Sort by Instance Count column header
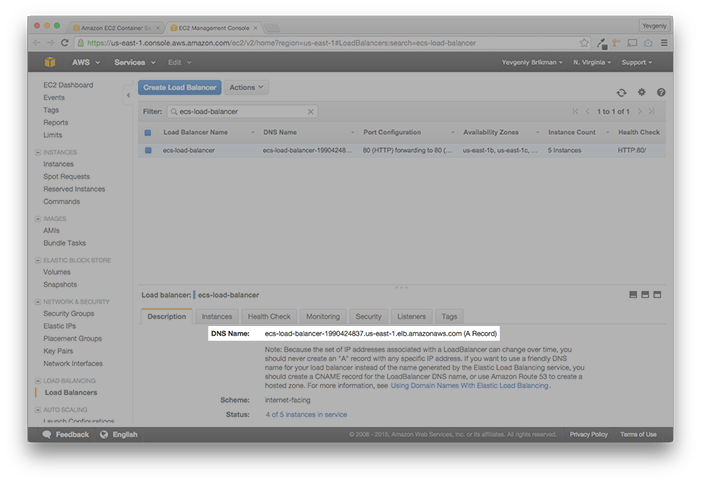 coord(572,132)
